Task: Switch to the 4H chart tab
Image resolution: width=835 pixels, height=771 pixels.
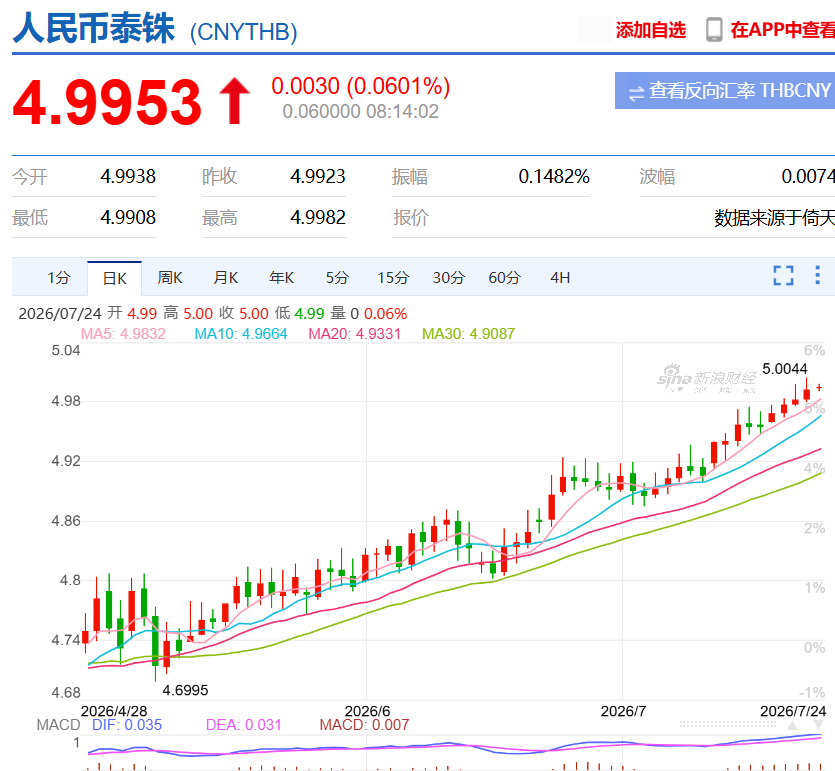Action: [x=560, y=278]
